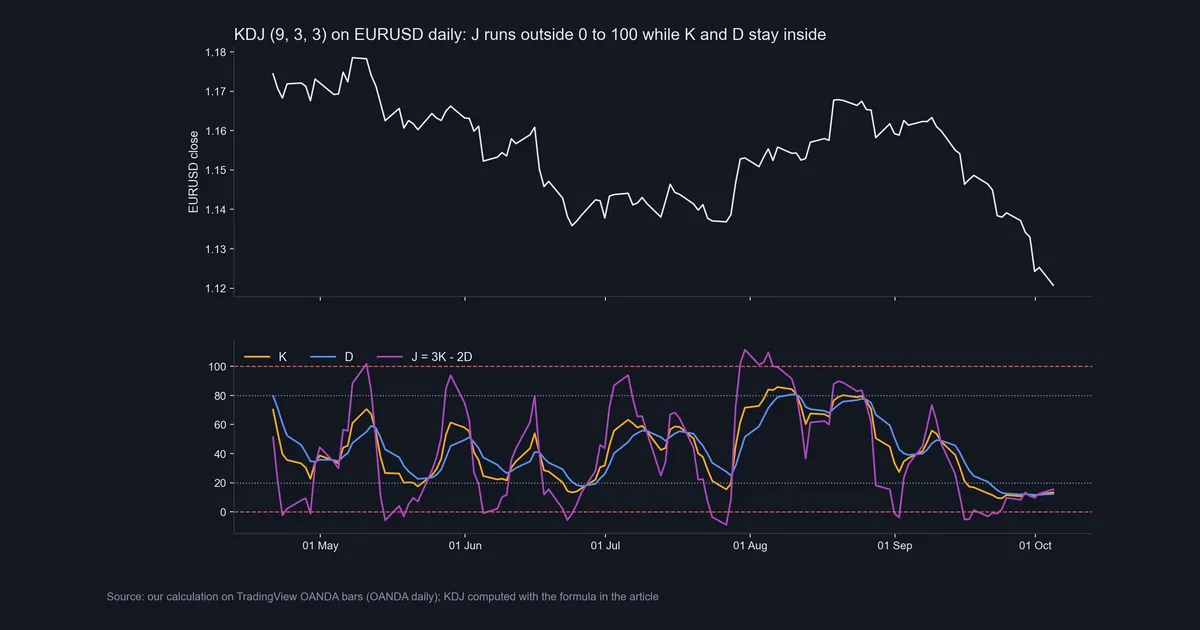Click the orange K legend line swatch
Image resolution: width=1200 pixels, height=630 pixels.
(x=257, y=356)
